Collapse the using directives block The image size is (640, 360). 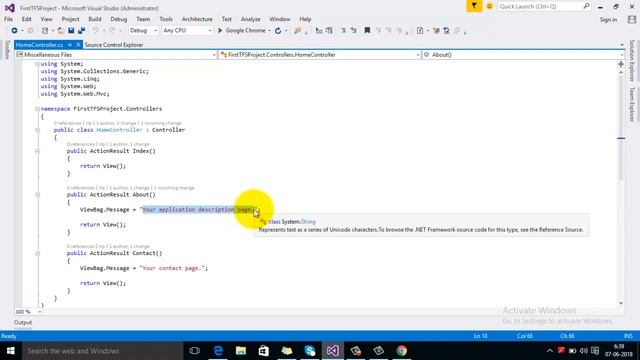[x=37, y=64]
